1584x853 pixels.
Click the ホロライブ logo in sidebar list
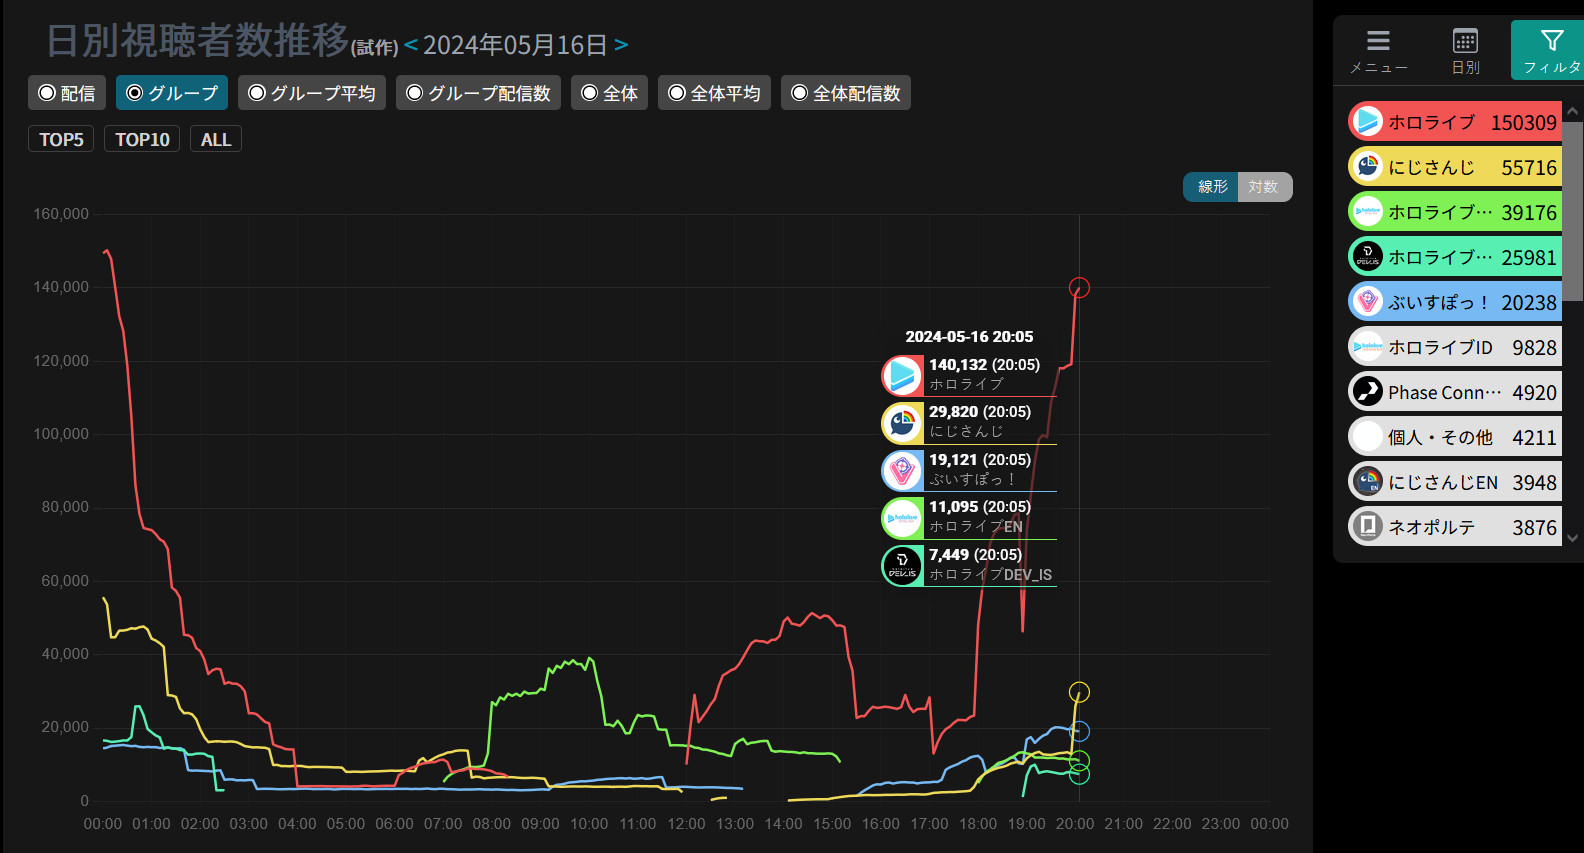pyautogui.click(x=1367, y=122)
